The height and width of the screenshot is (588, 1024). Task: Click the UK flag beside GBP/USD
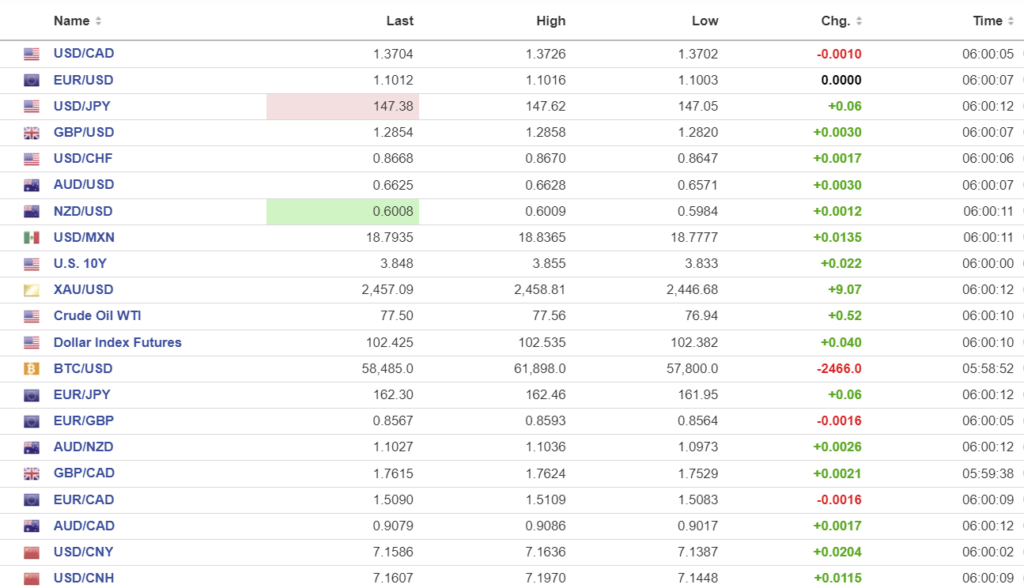[x=32, y=133]
